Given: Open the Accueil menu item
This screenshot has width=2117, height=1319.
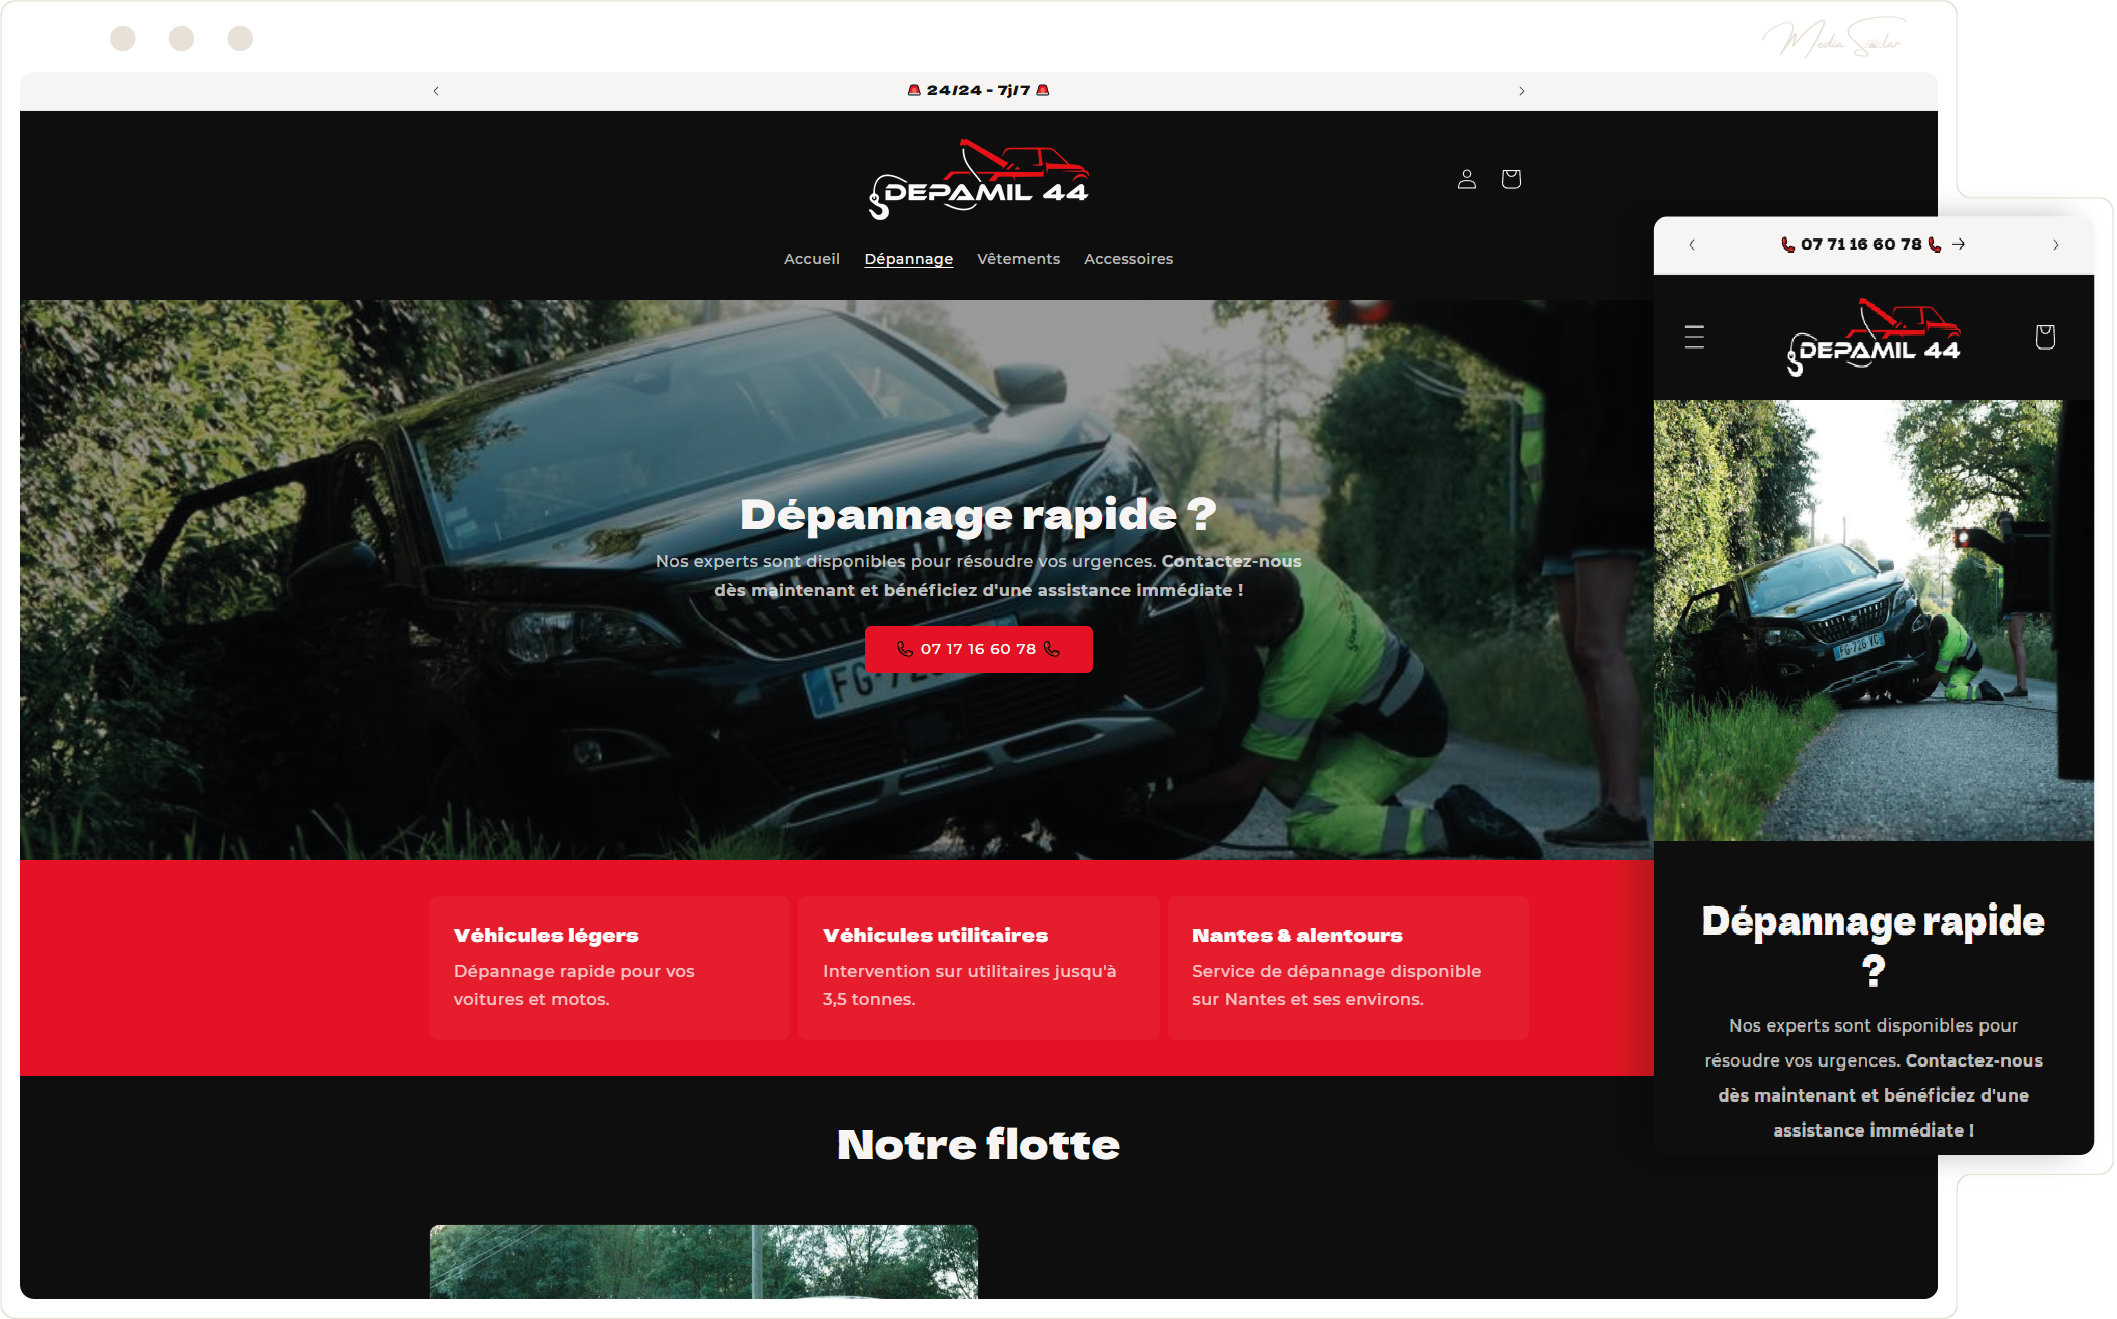Looking at the screenshot, I should pyautogui.click(x=811, y=259).
